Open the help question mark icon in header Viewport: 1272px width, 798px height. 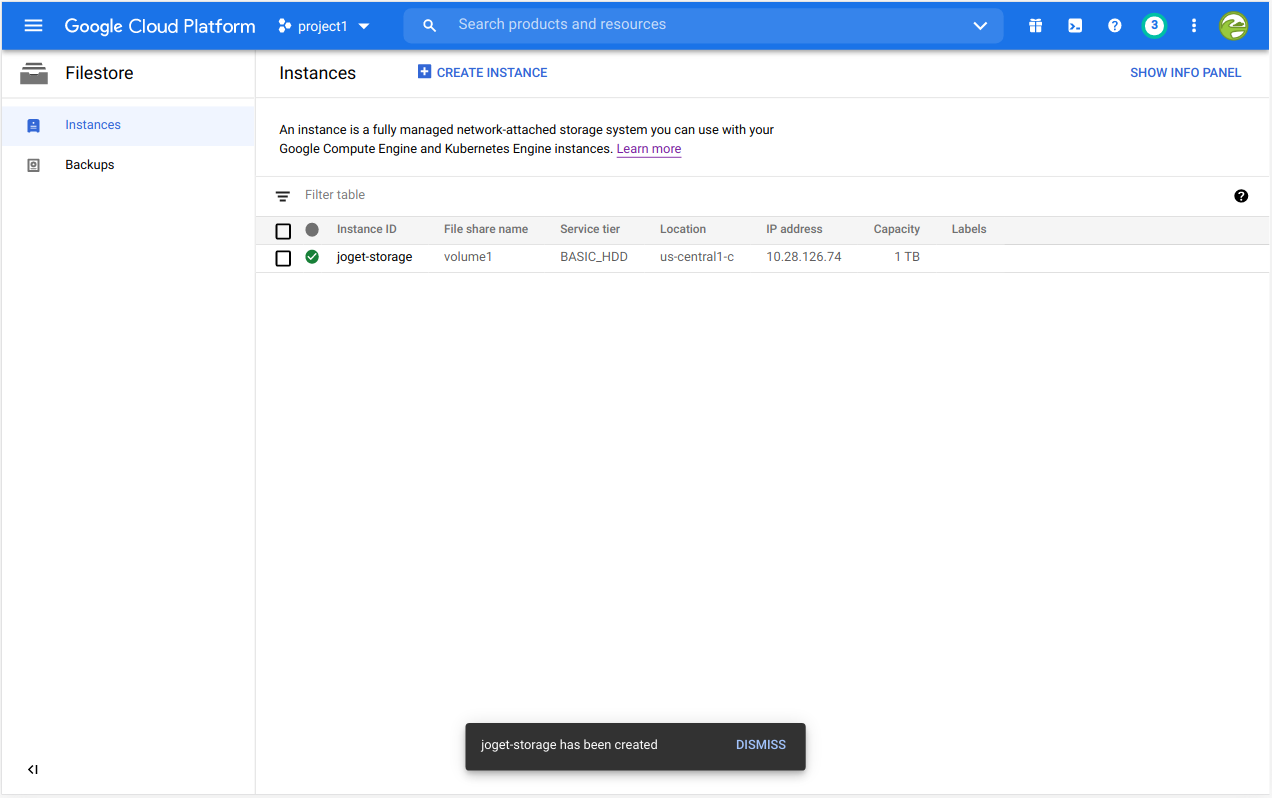[x=1114, y=26]
